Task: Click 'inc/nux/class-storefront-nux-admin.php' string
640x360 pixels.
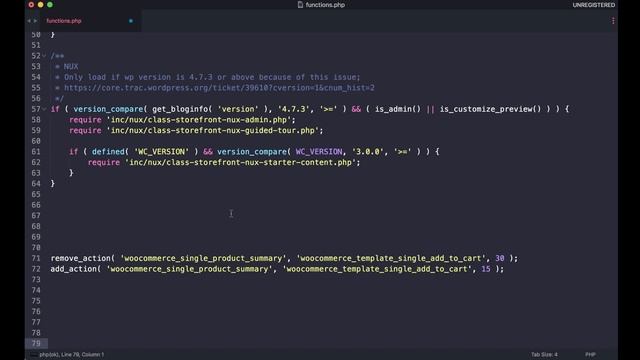Action: [x=199, y=120]
